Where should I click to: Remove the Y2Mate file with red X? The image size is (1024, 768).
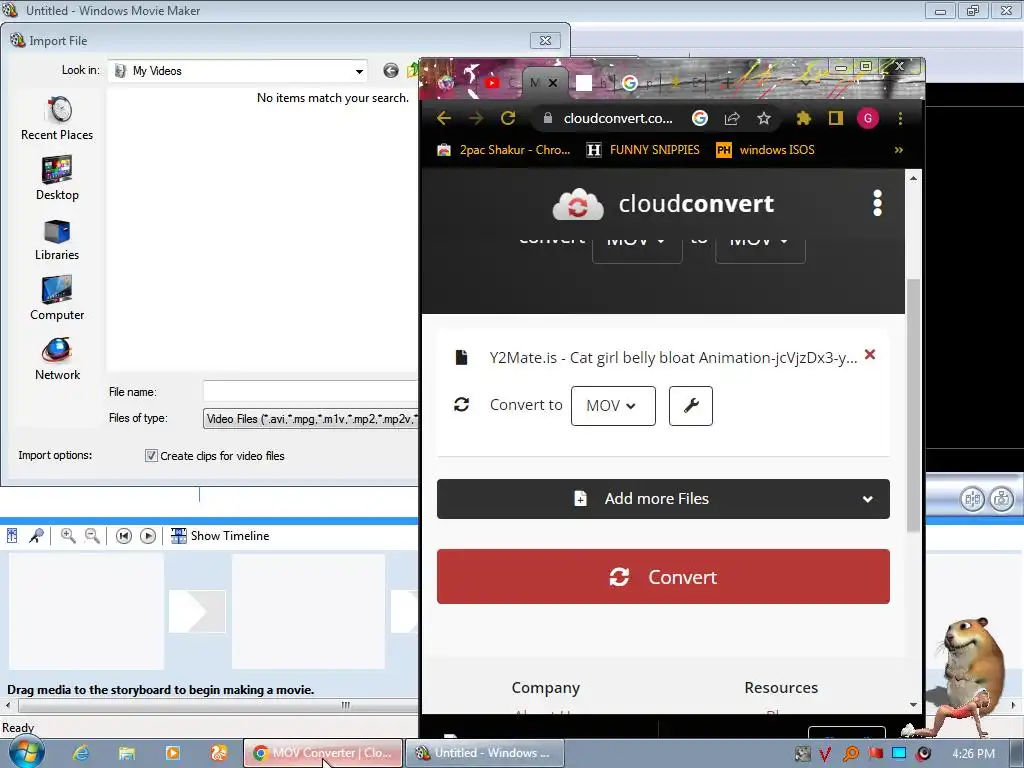[870, 355]
